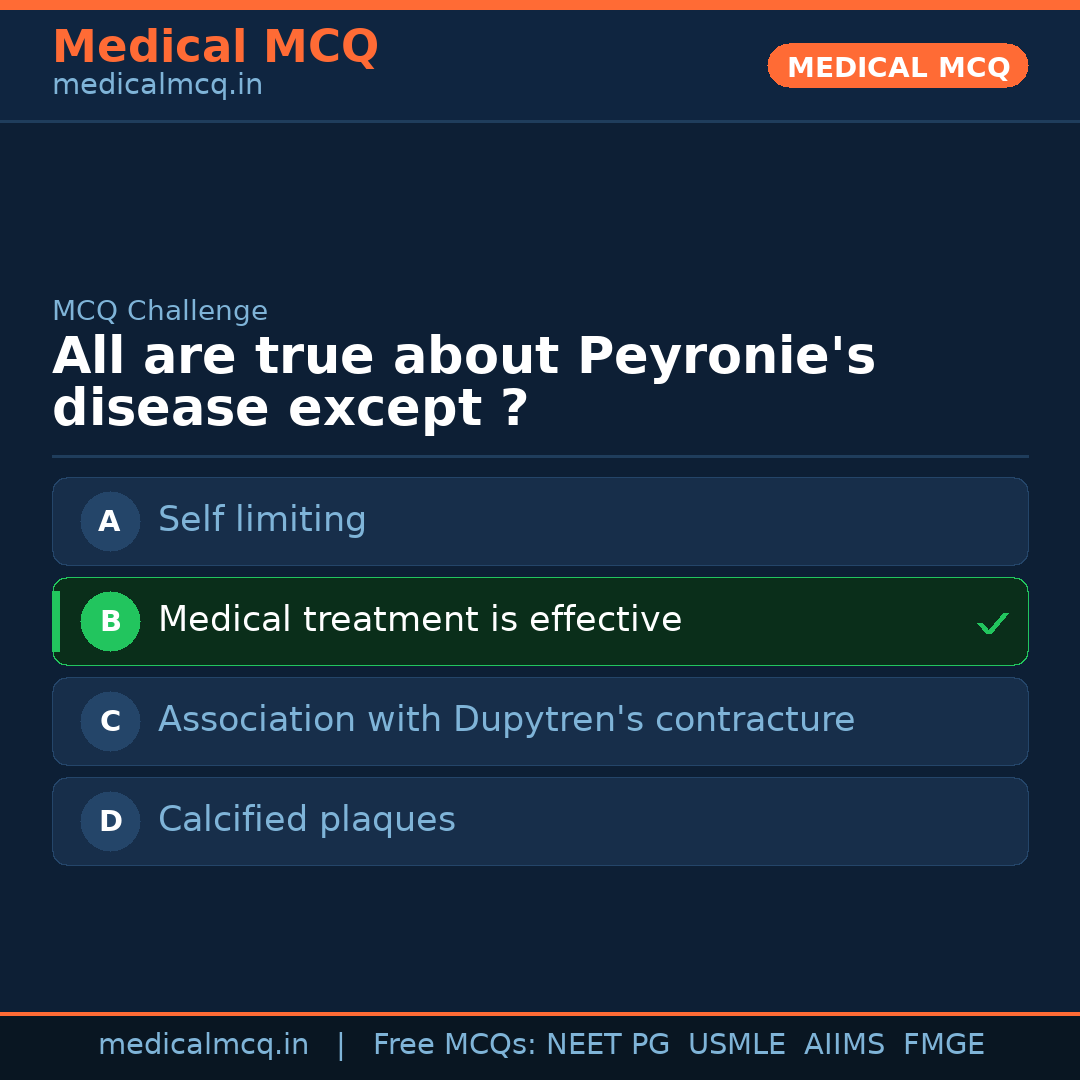Click the orange "MEDICAL MCQ" badge

pyautogui.click(x=897, y=67)
